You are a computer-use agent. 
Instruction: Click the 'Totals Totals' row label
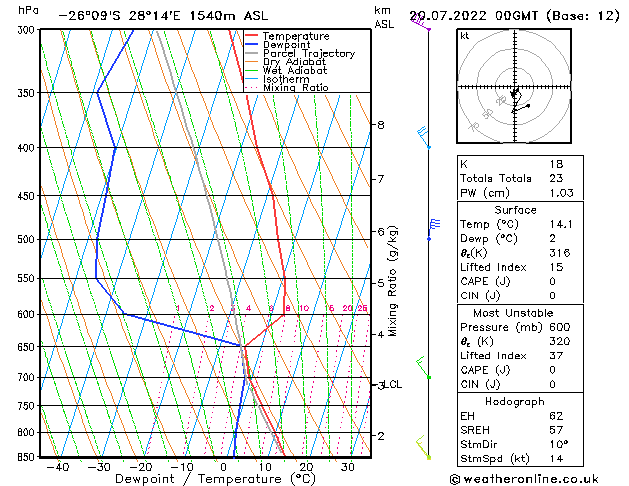(496, 178)
